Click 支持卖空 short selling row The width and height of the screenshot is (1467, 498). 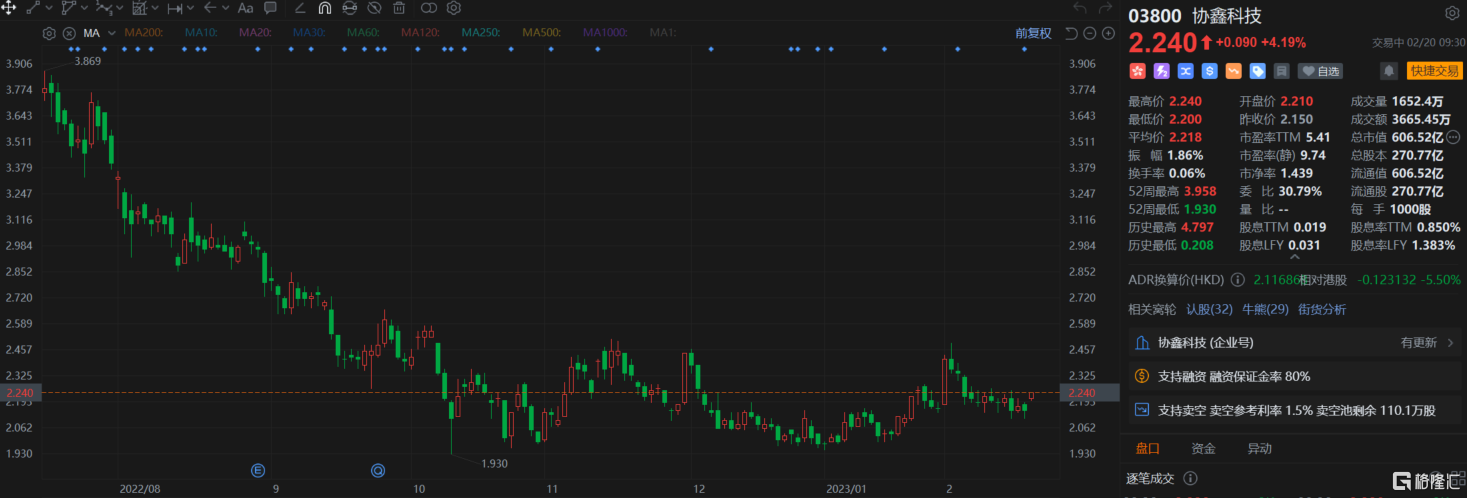coord(1296,410)
